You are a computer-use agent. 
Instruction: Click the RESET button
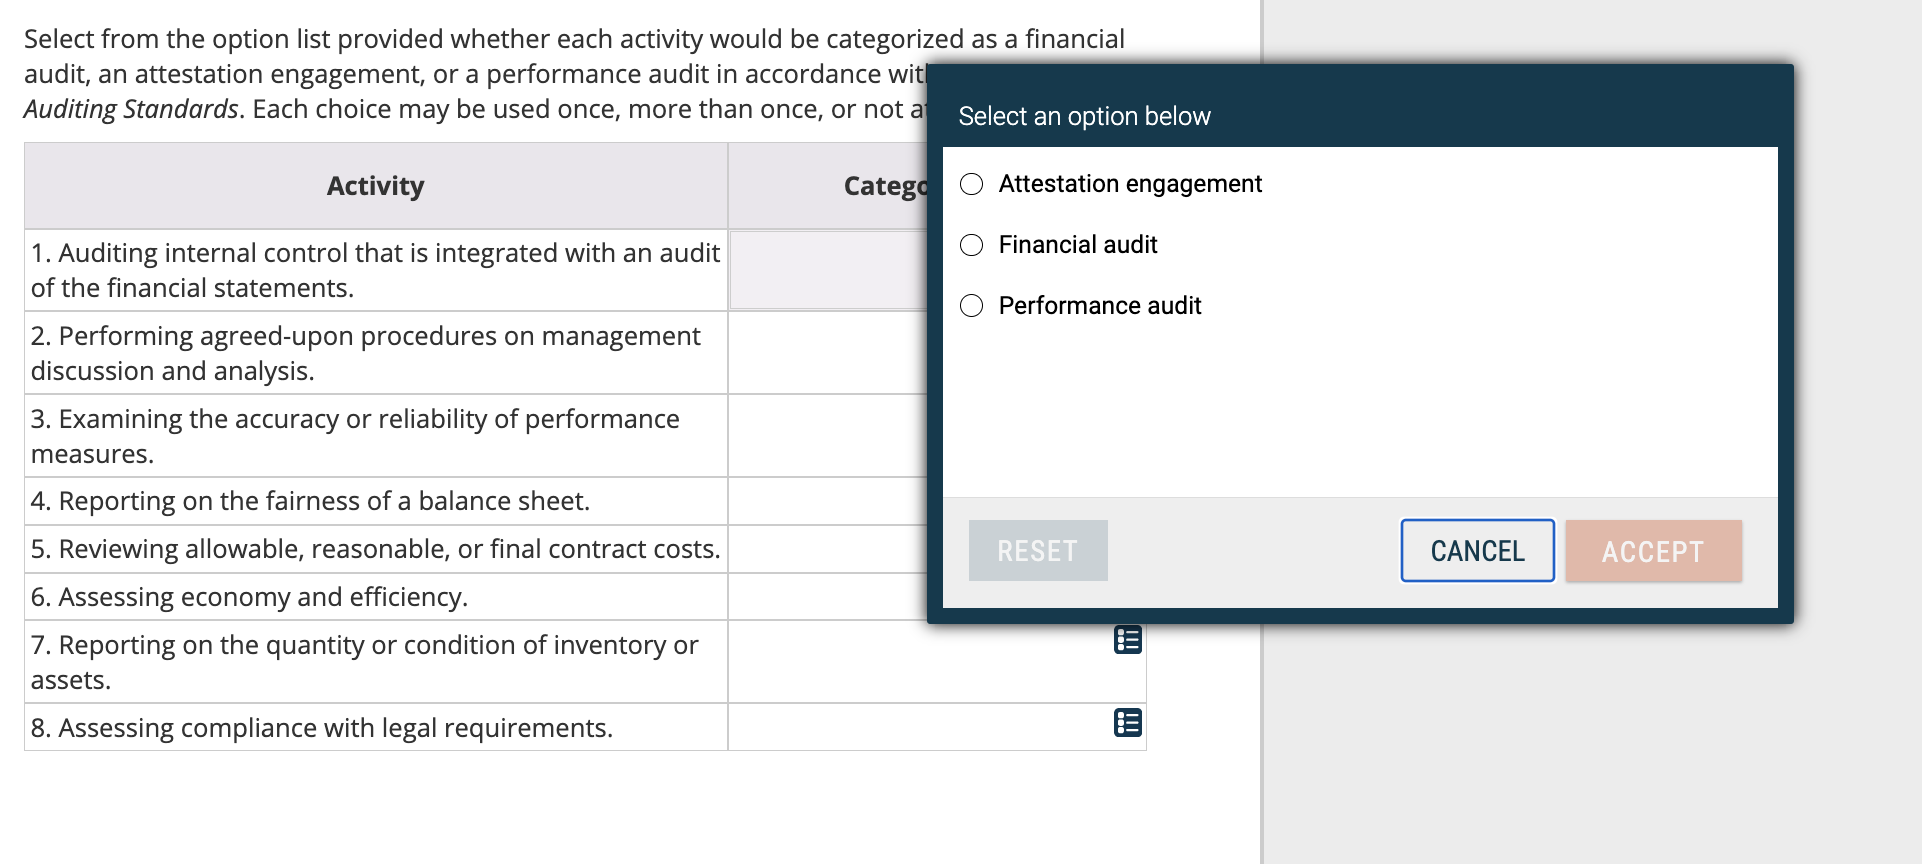(1038, 550)
